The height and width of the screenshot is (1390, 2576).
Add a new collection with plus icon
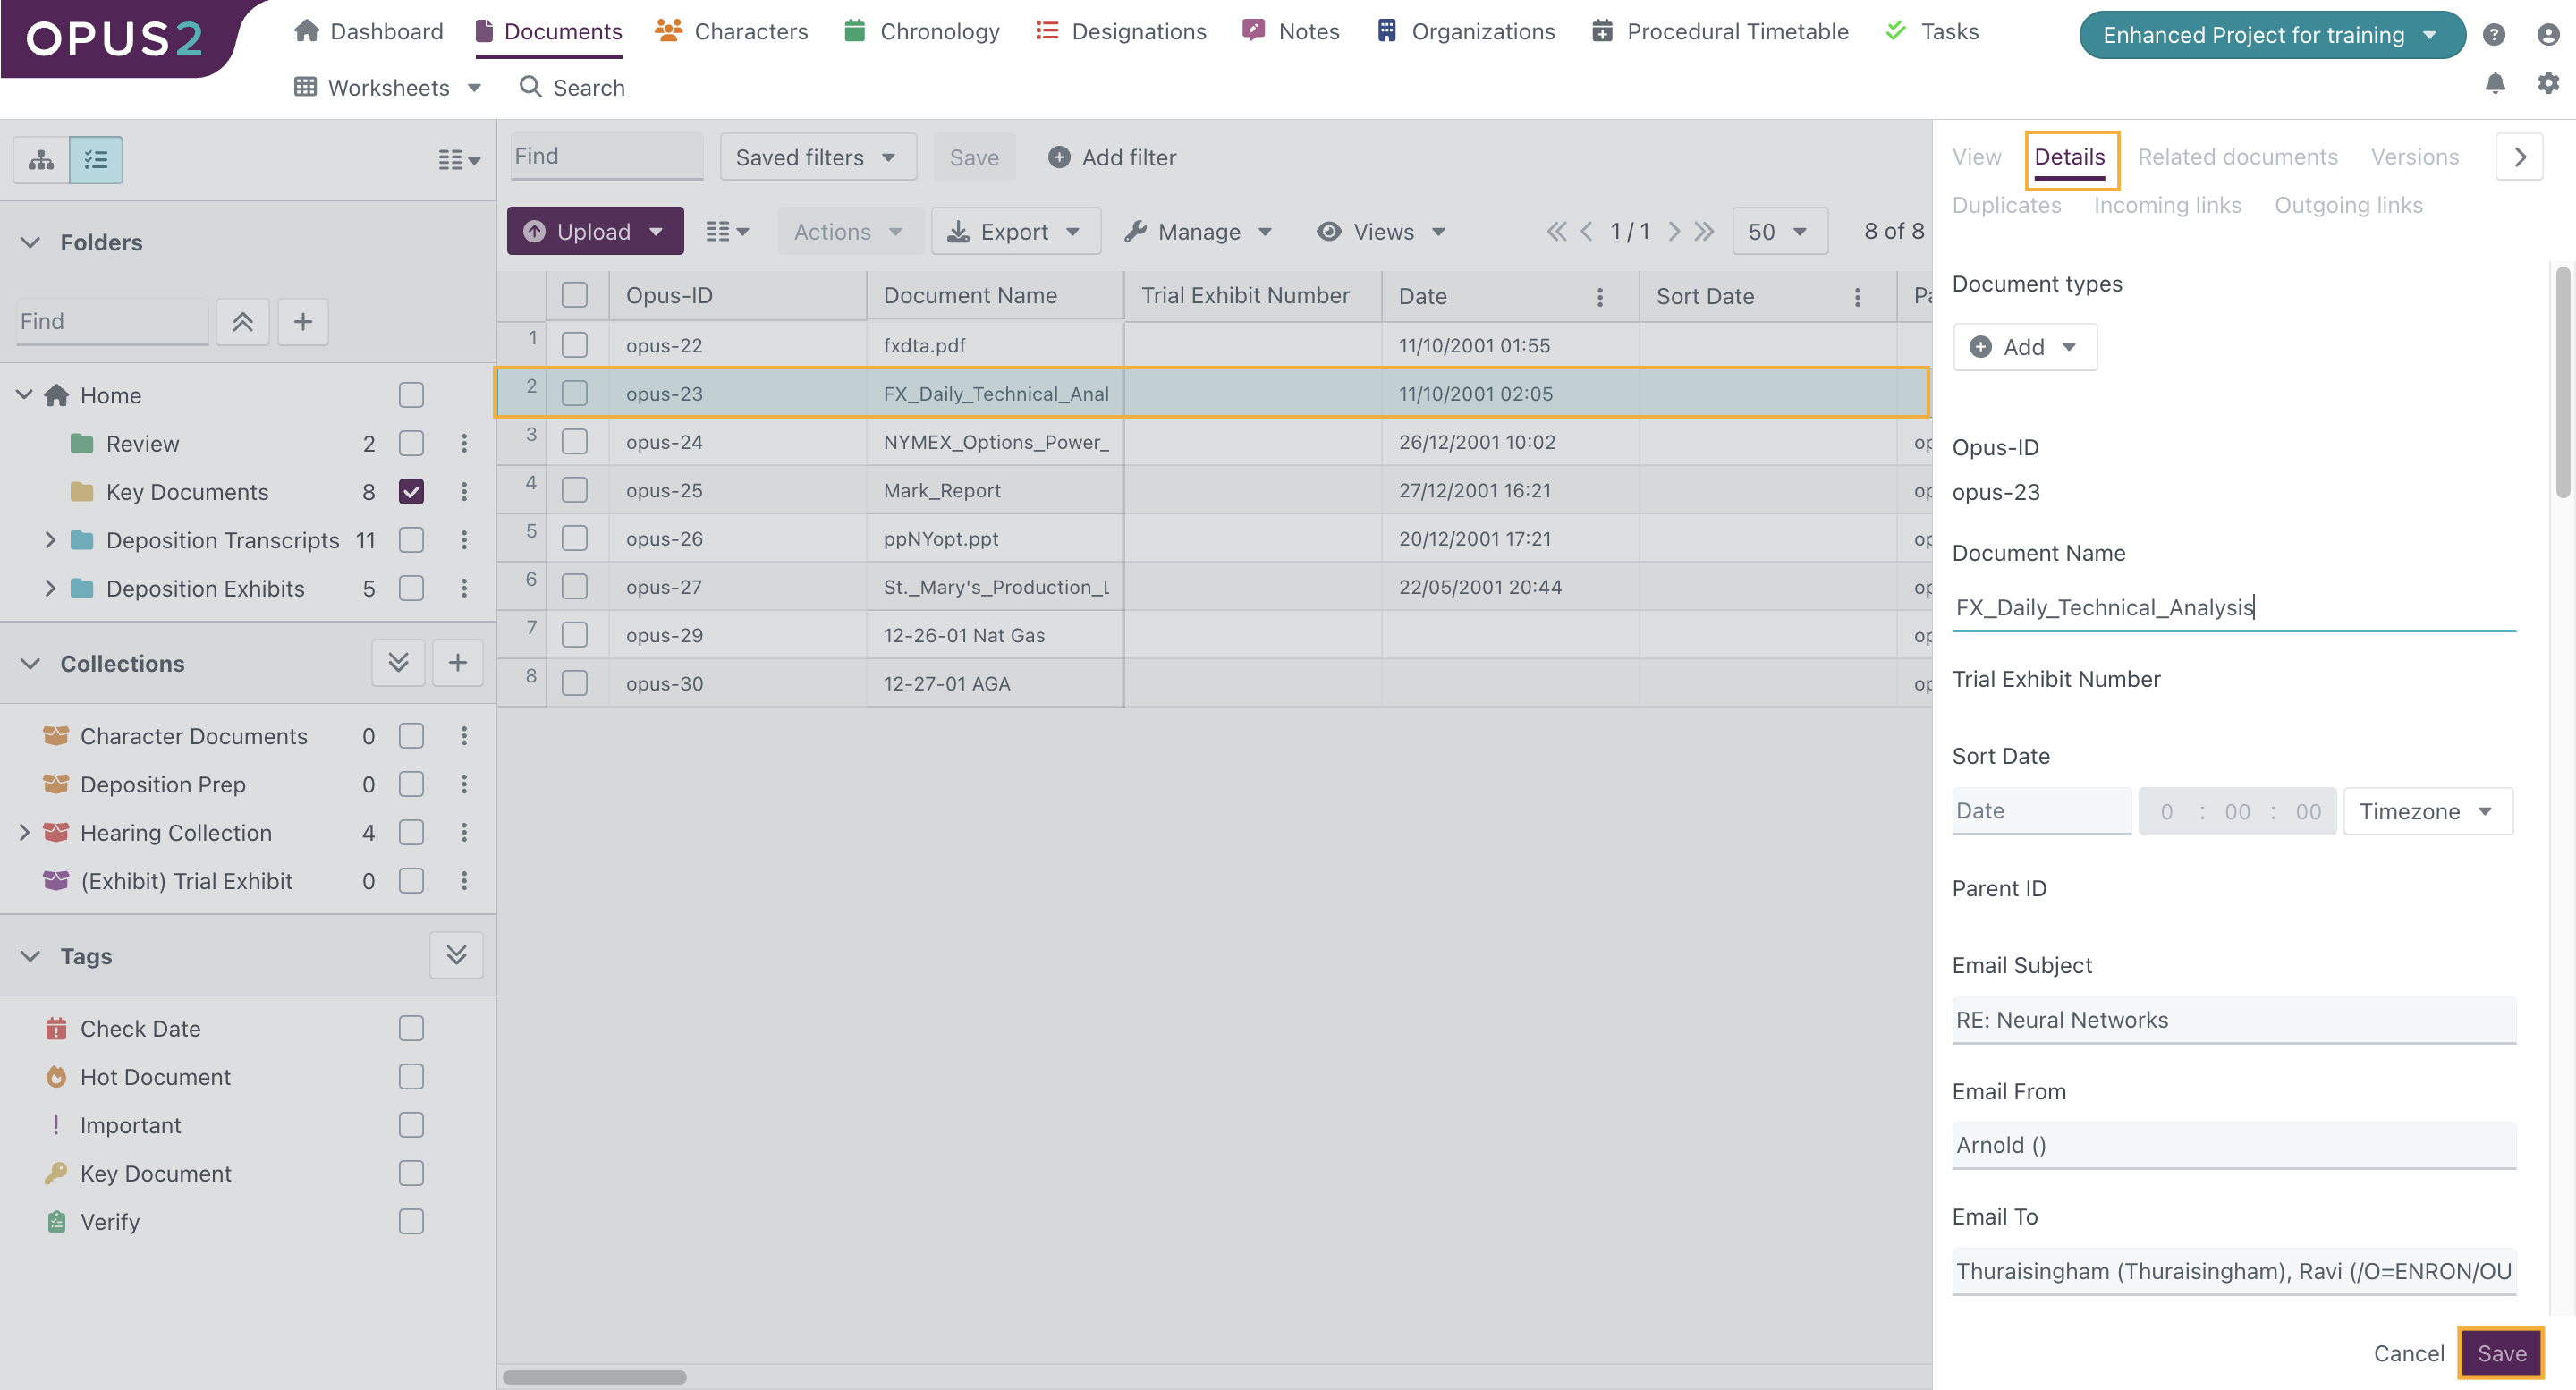pyautogui.click(x=457, y=662)
